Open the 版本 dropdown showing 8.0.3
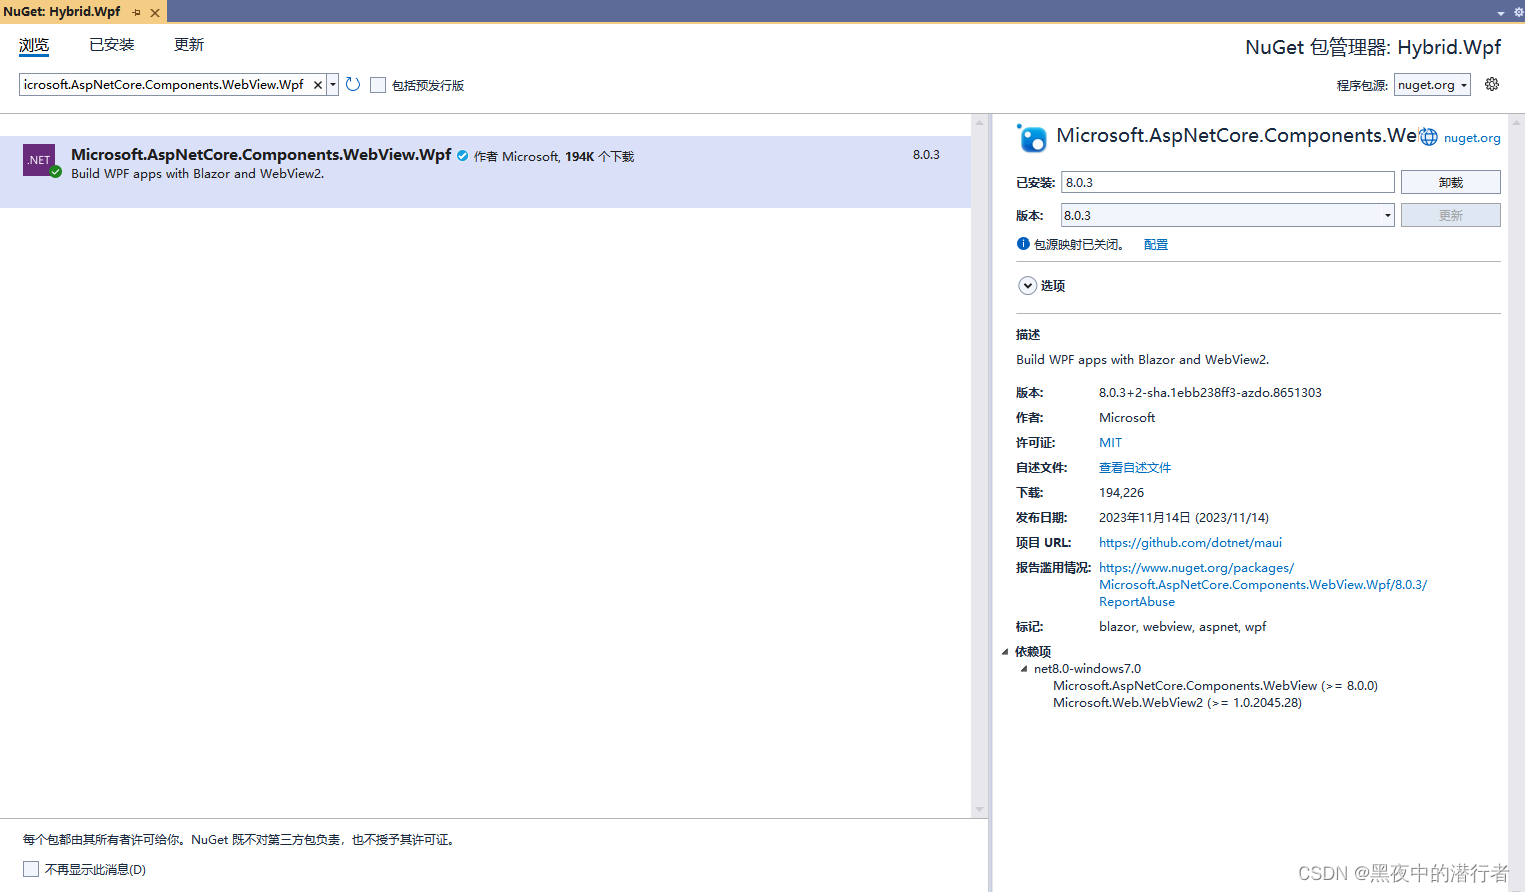This screenshot has width=1525, height=892. click(x=1387, y=214)
